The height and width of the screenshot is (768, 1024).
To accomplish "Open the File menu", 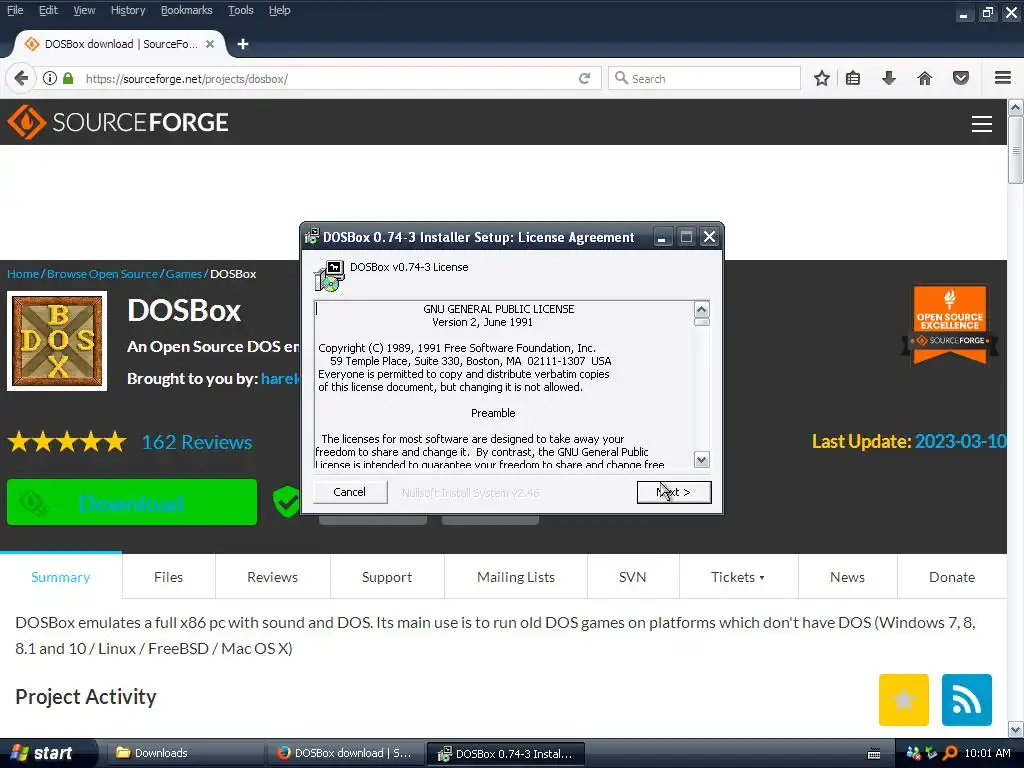I will (15, 10).
